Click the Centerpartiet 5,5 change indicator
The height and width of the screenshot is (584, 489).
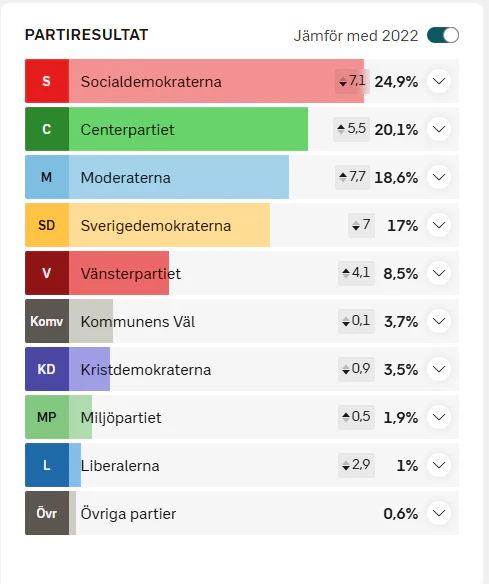(x=351, y=129)
